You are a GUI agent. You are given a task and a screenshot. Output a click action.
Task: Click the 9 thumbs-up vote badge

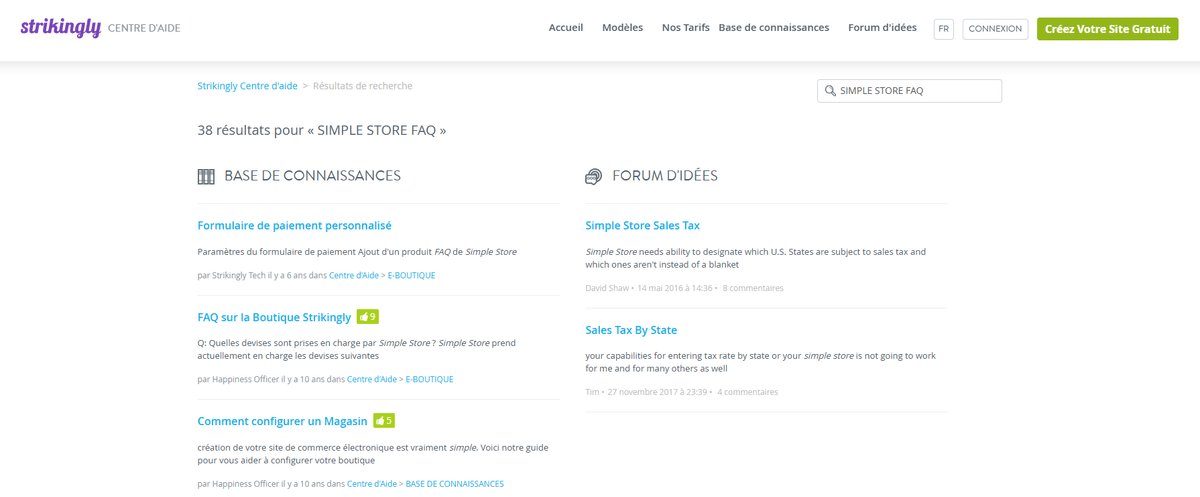368,317
